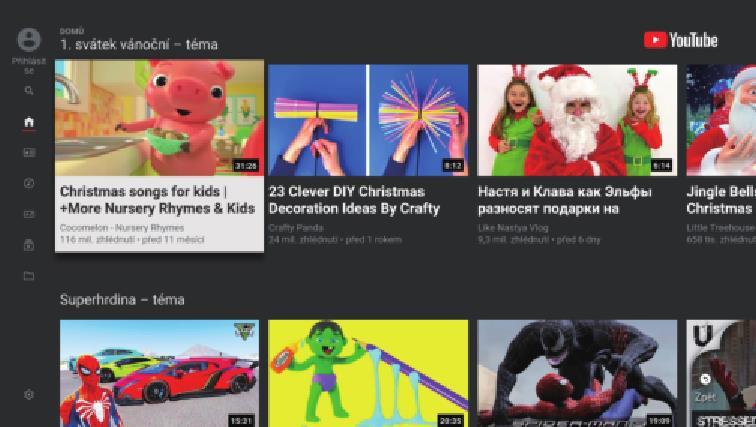Select 'Christmas songs for kids' video title
The height and width of the screenshot is (427, 756).
158,200
